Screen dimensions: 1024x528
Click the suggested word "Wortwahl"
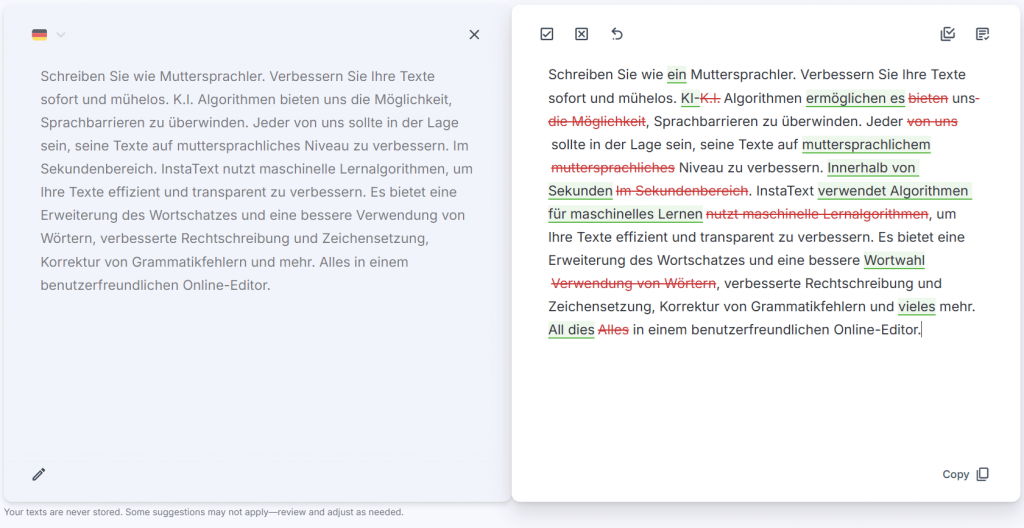point(894,261)
